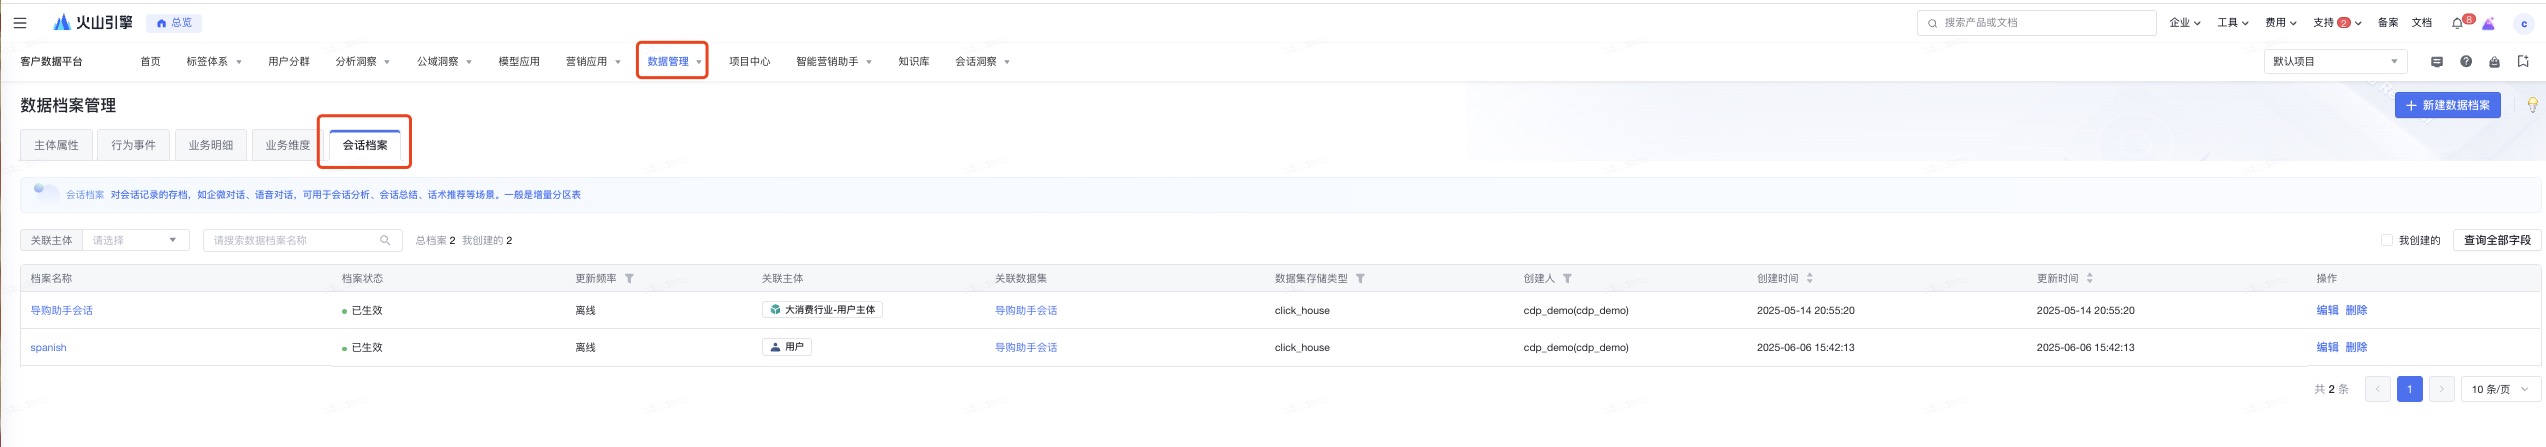Go to previous page arrow
Viewport: 2546px width, 447px height.
pos(2377,389)
